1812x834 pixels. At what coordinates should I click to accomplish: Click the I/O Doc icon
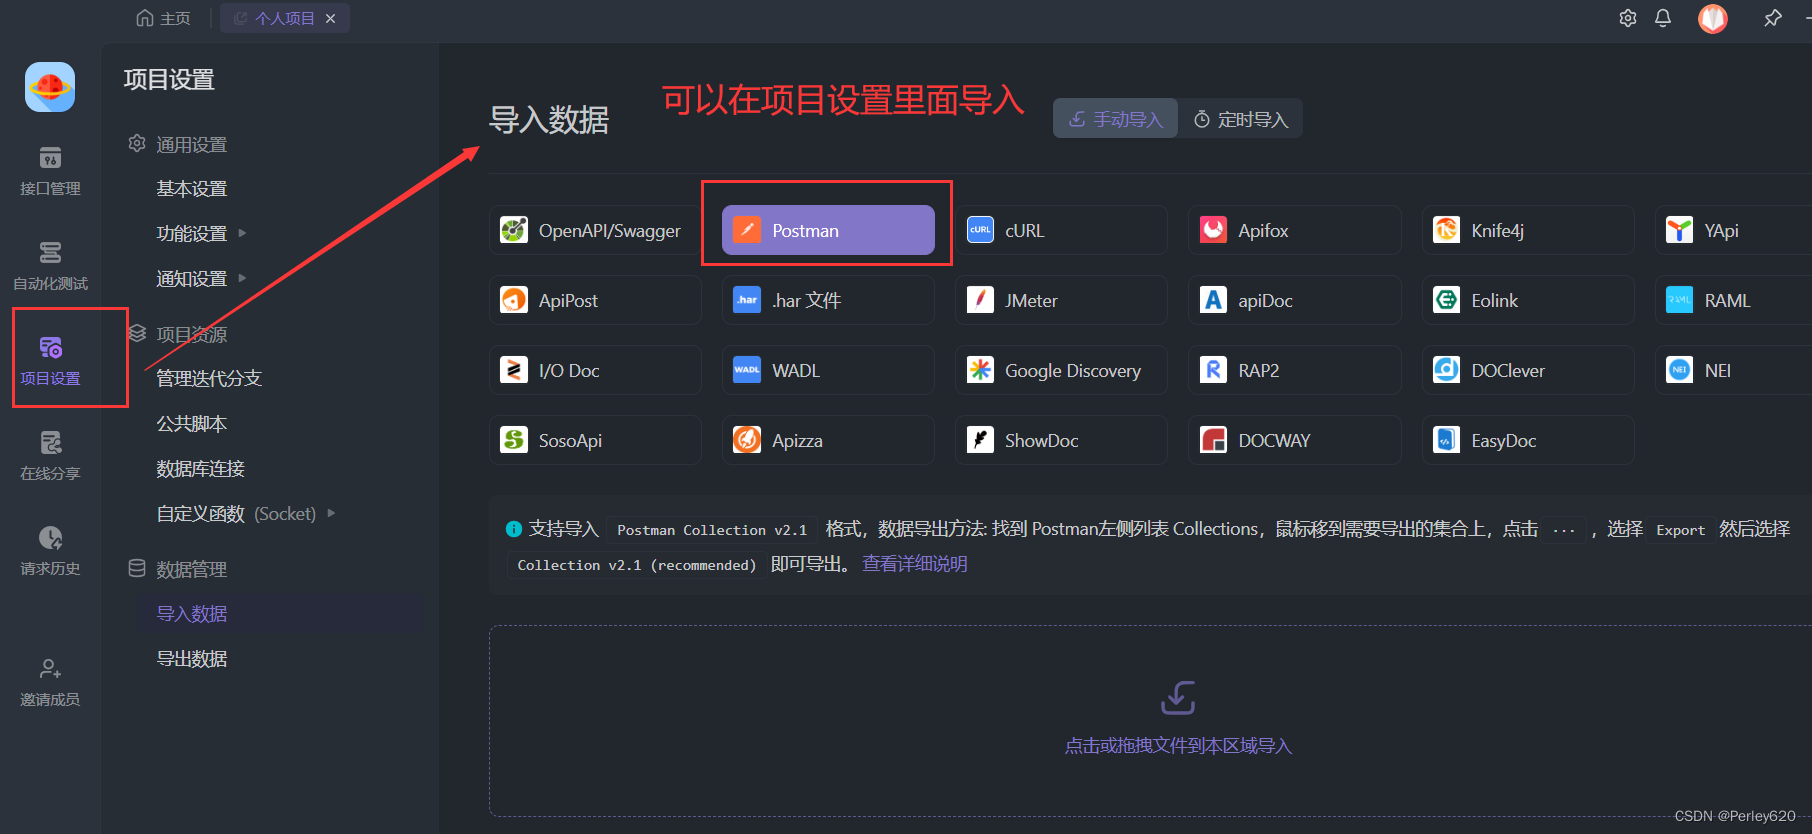coord(514,370)
